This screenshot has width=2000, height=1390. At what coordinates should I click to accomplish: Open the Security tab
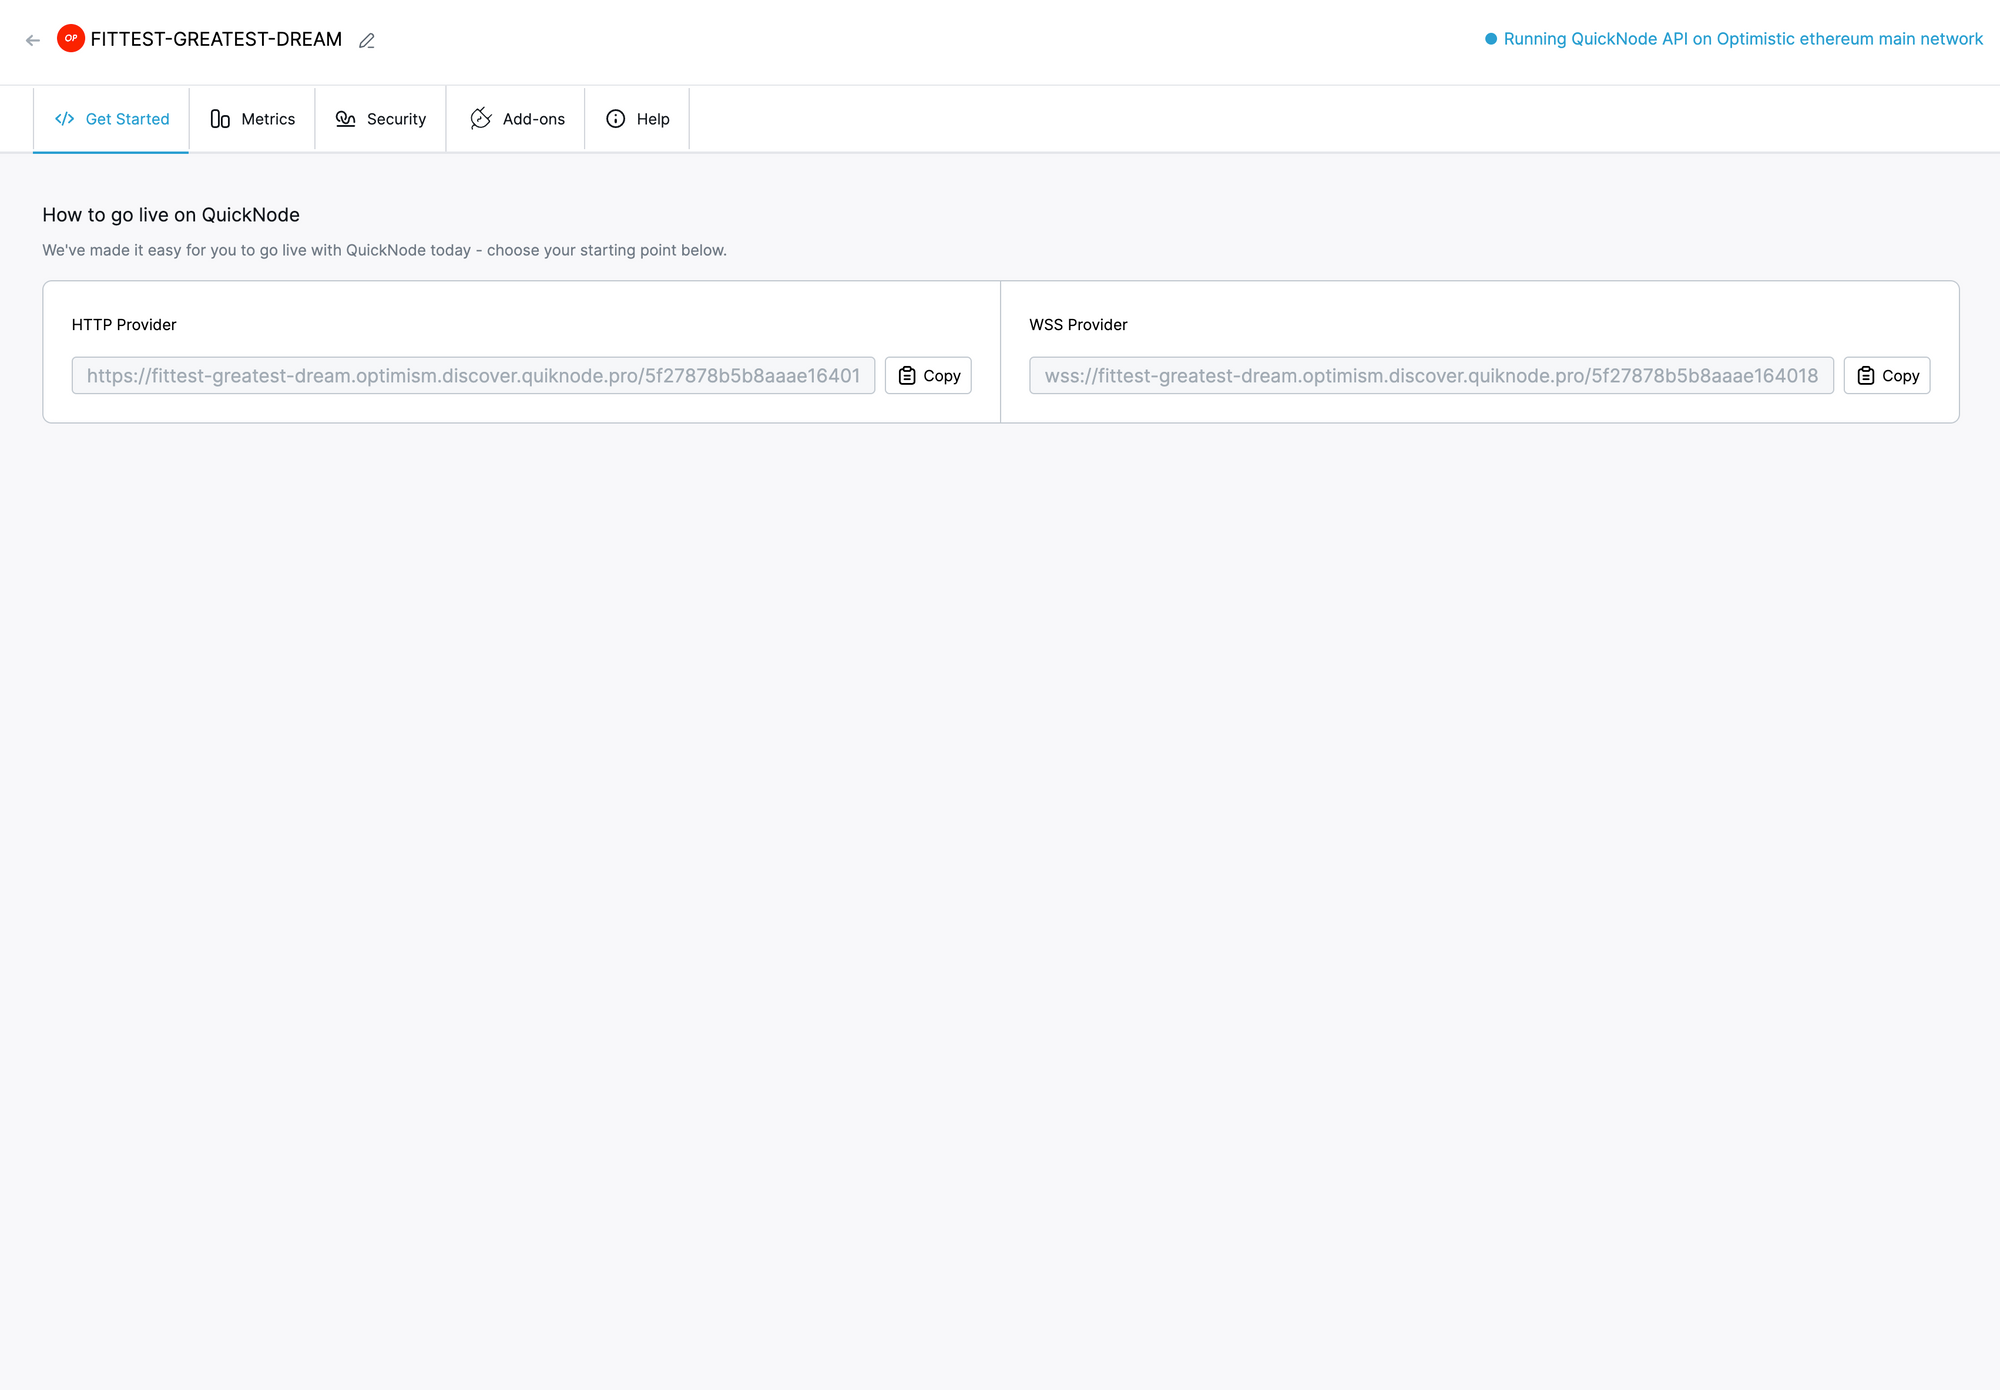[x=396, y=119]
